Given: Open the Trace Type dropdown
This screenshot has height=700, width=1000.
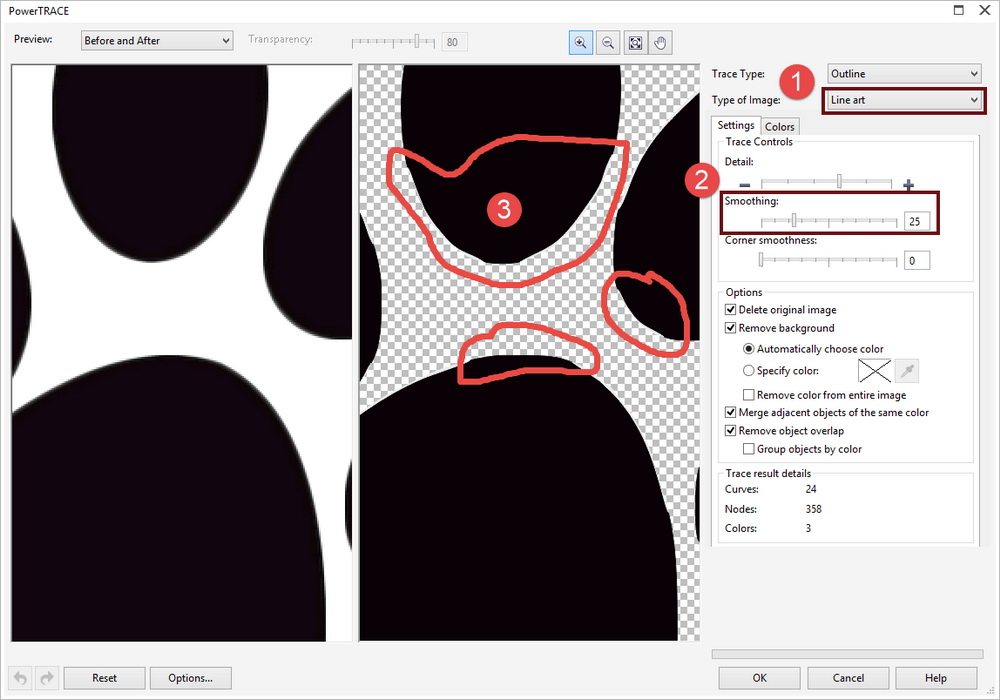Looking at the screenshot, I should point(904,74).
